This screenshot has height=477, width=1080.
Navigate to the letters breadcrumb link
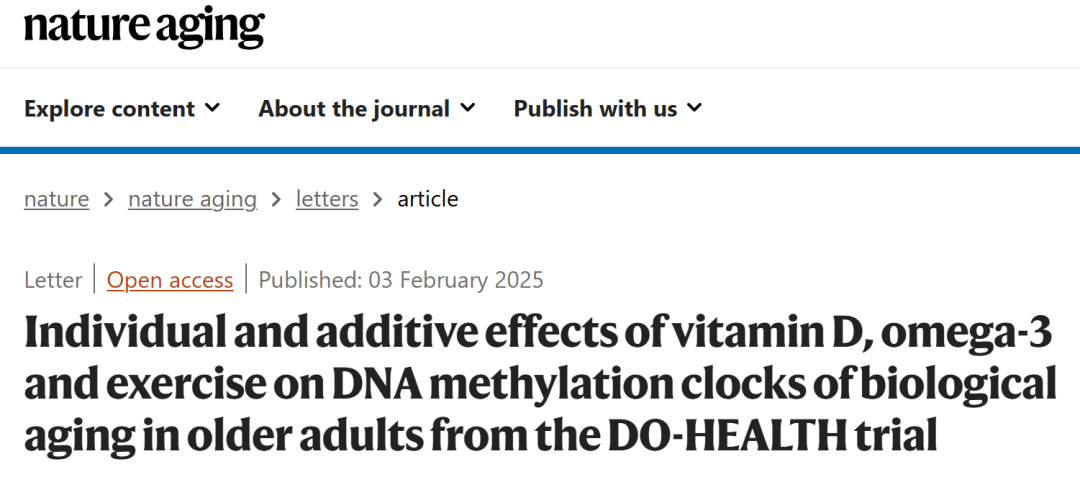point(327,199)
